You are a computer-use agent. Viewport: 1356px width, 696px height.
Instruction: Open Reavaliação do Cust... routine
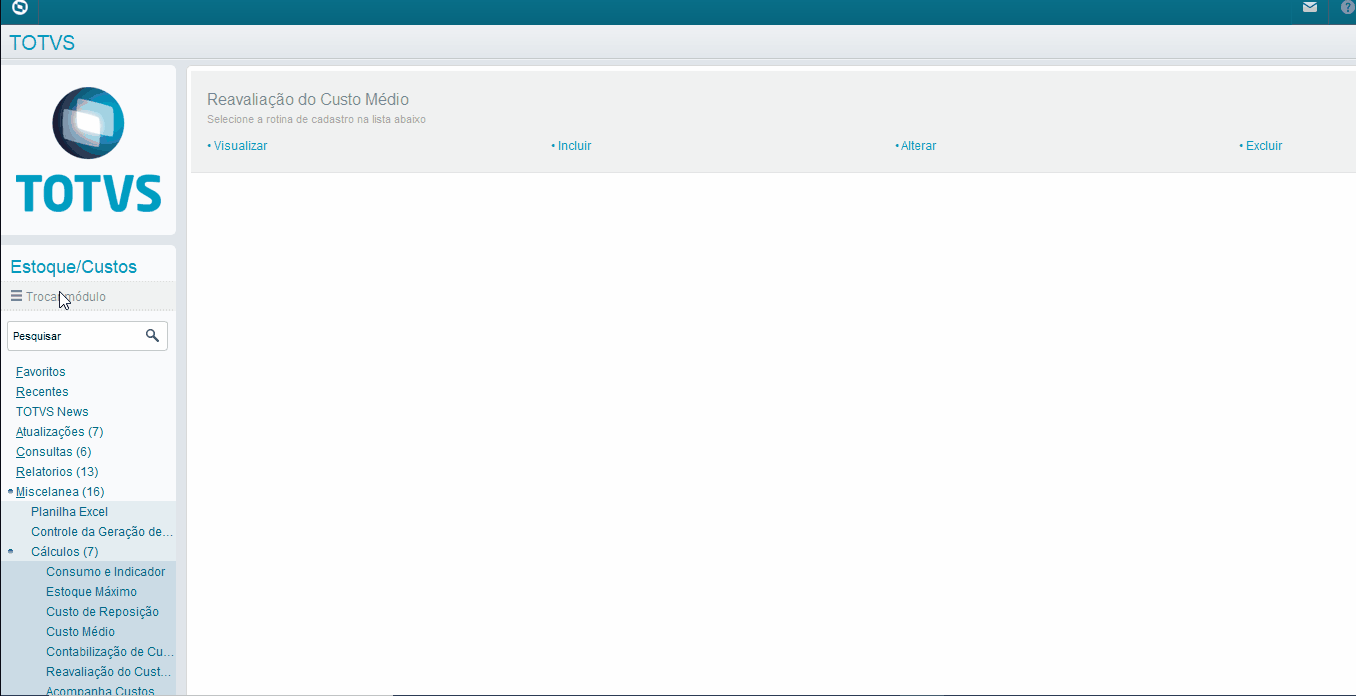click(x=109, y=672)
